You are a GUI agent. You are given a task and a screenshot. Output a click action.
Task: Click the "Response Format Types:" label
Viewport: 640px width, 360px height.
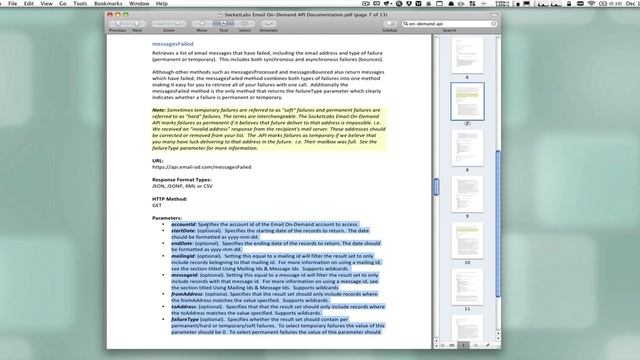point(182,180)
